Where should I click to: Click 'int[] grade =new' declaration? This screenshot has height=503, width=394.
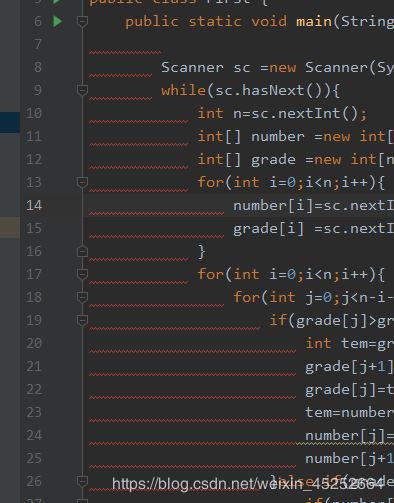(x=269, y=160)
